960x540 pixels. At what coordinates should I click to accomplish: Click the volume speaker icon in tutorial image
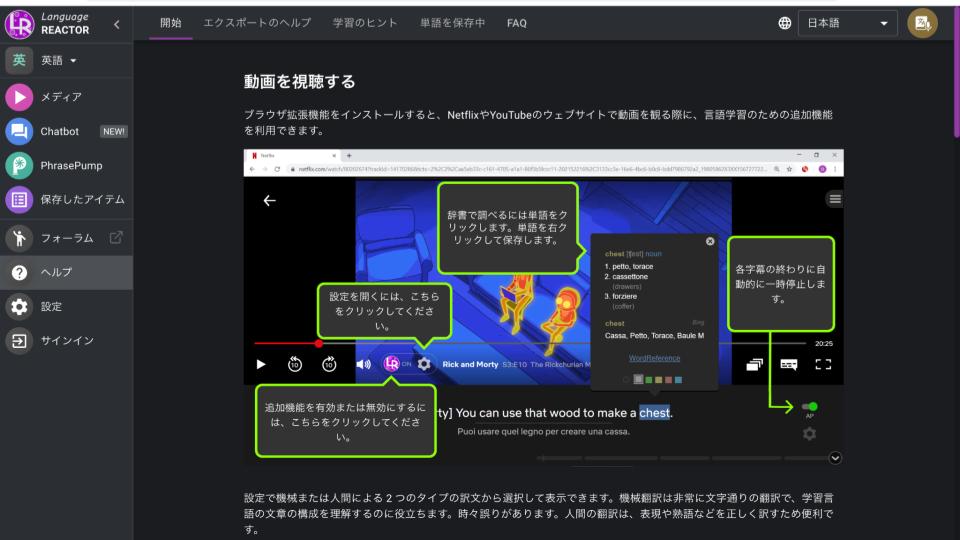click(364, 364)
